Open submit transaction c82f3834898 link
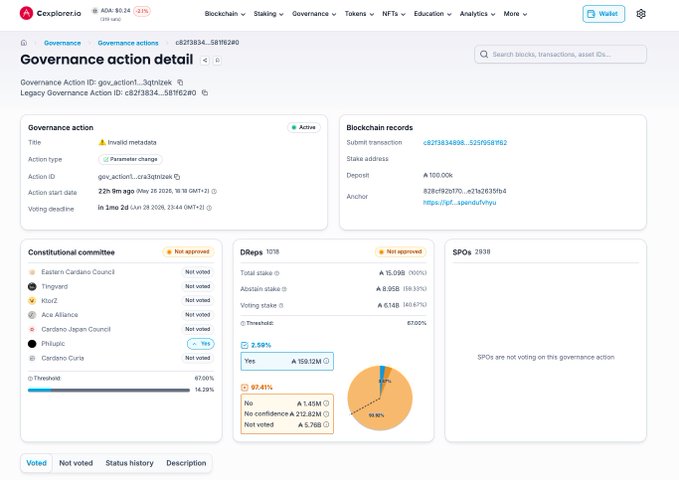Image resolution: width=679 pixels, height=480 pixels. point(465,143)
